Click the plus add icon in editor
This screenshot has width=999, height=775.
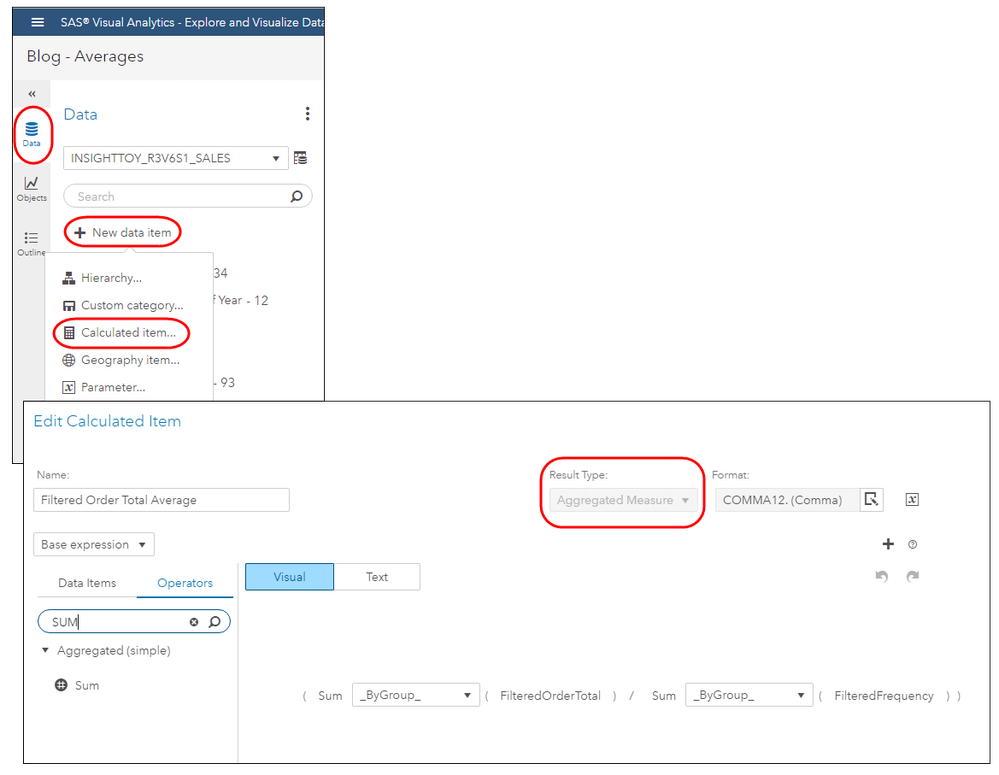click(888, 544)
